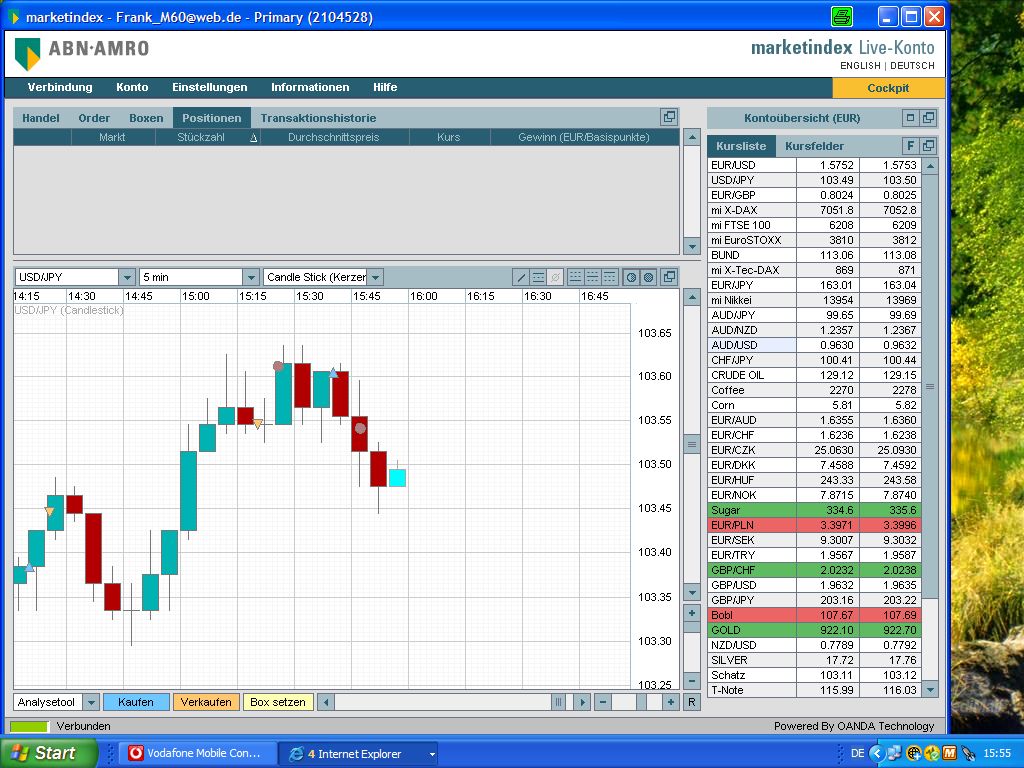Viewport: 1024px width, 768px height.
Task: Choose the bottom-solid line style icon
Action: point(575,277)
